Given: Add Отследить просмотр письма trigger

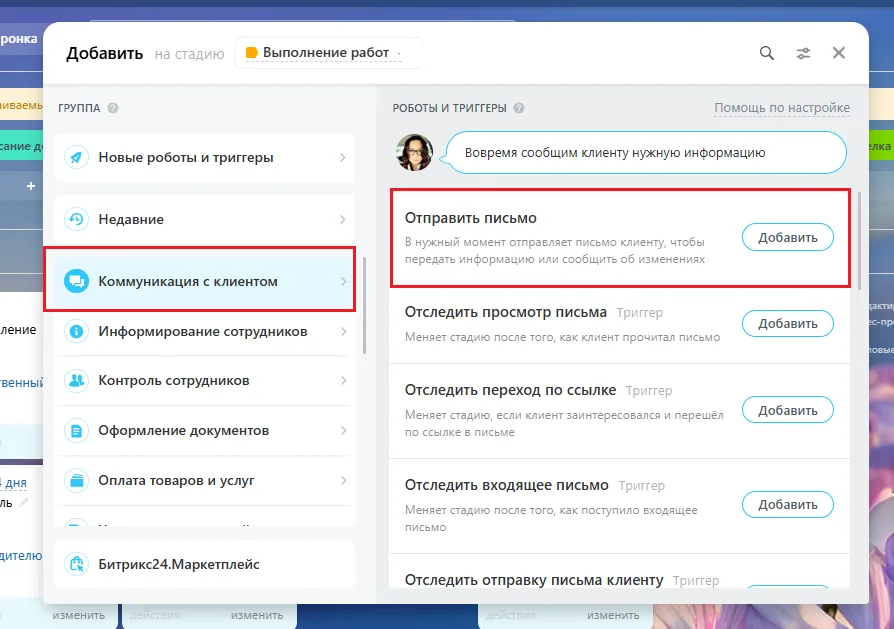Looking at the screenshot, I should tap(787, 323).
